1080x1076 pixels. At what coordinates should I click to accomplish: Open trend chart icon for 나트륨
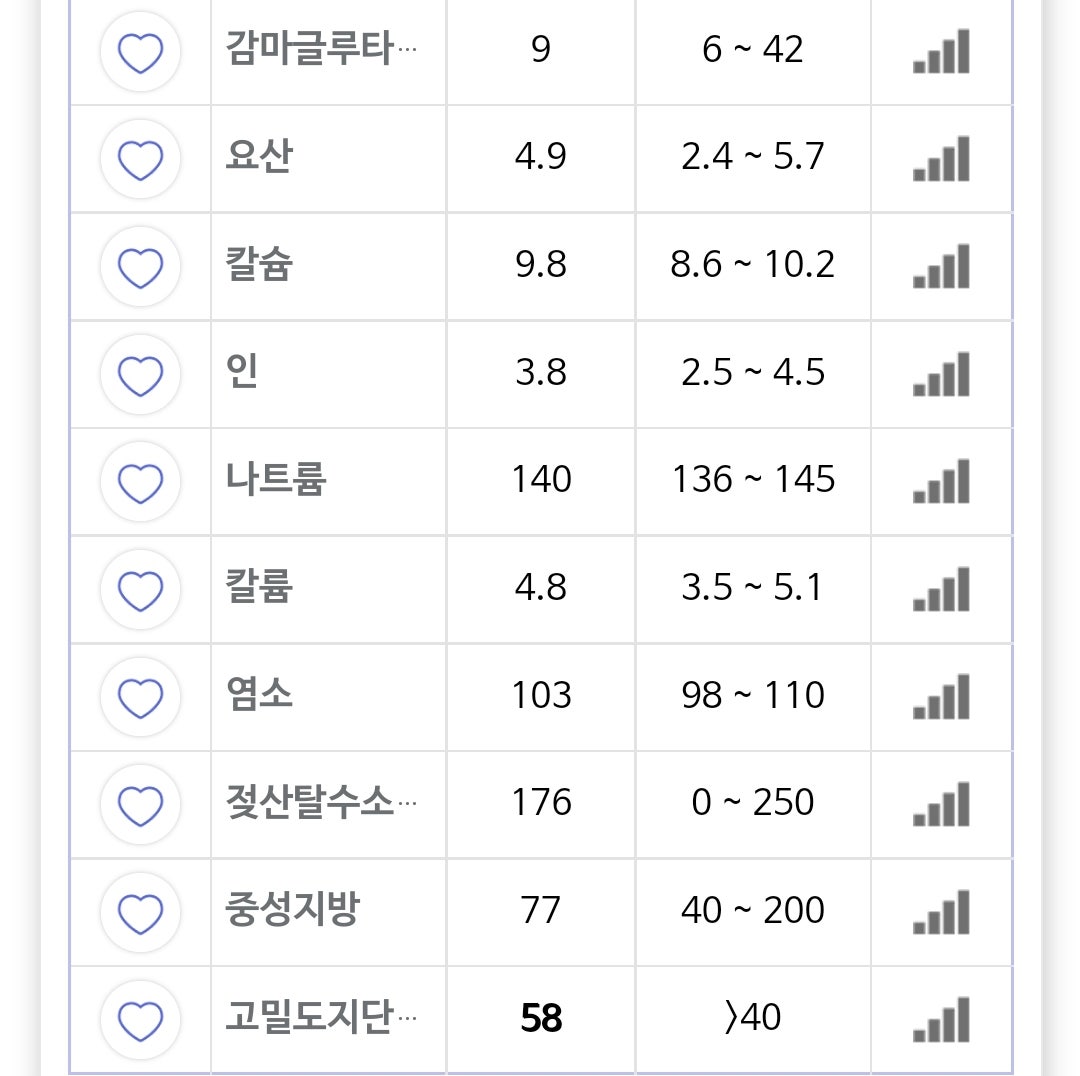[941, 481]
